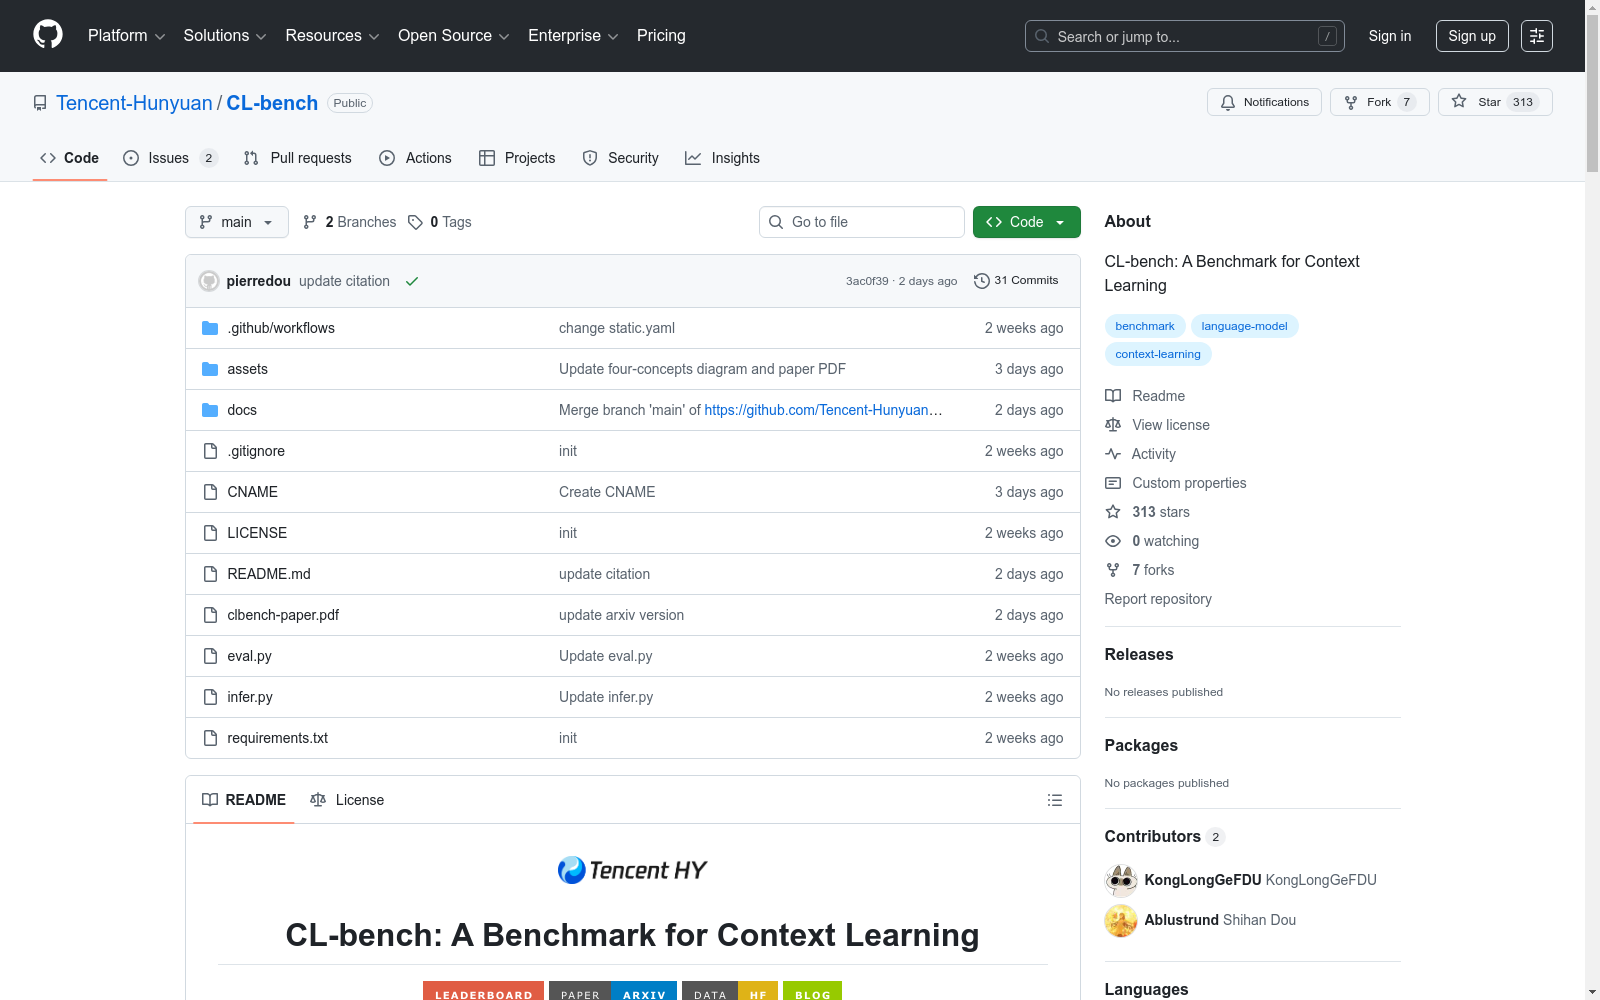
Task: Click the repository icon beside Tencent-Hunyuan
Action: (x=40, y=103)
